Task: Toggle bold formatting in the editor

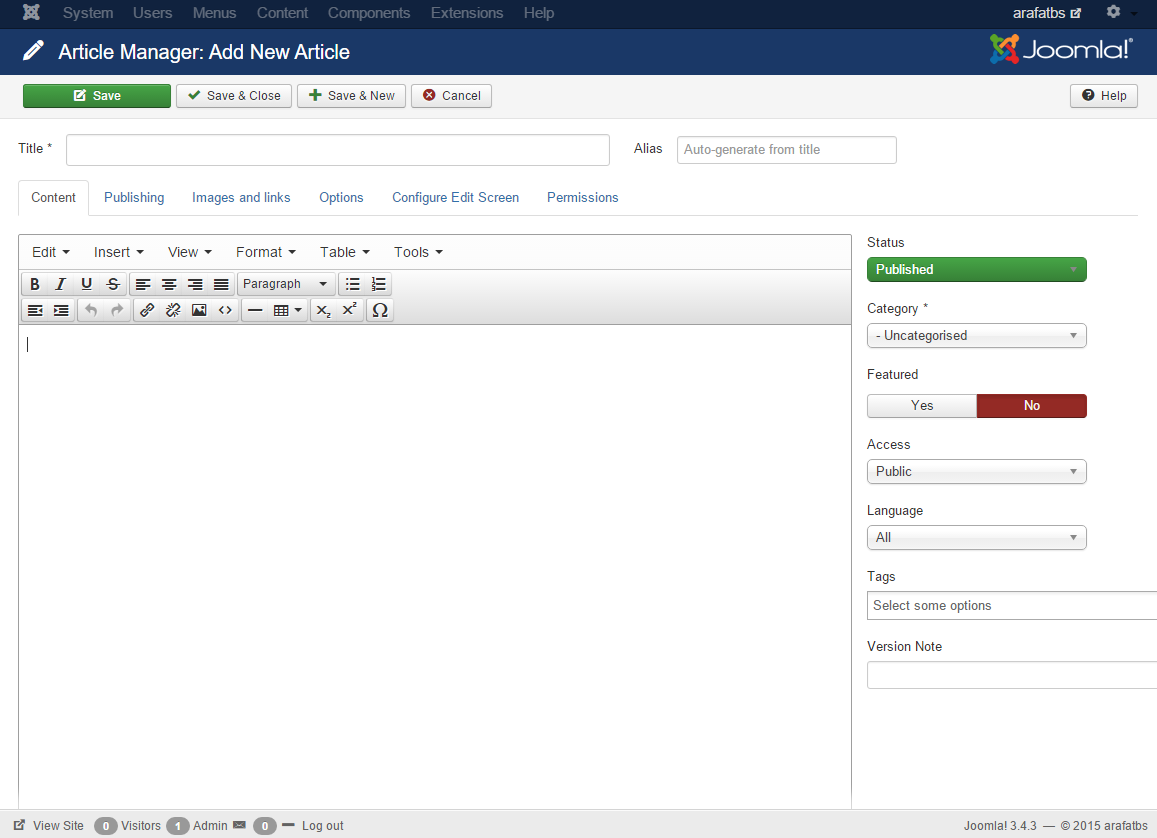Action: [35, 284]
